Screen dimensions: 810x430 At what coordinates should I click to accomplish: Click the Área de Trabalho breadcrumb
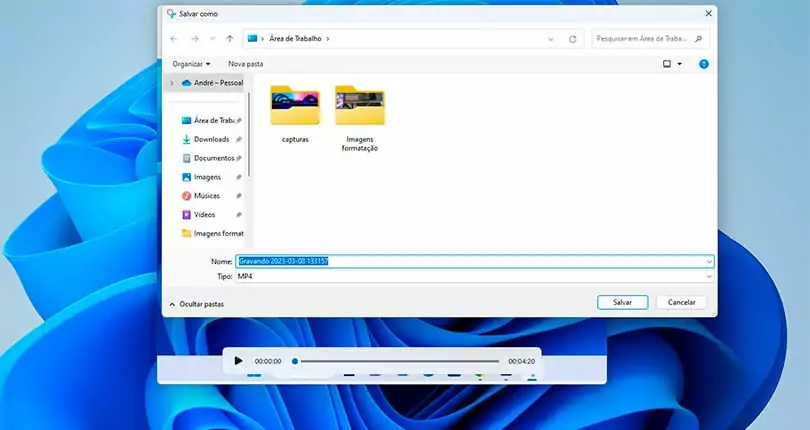coord(295,39)
